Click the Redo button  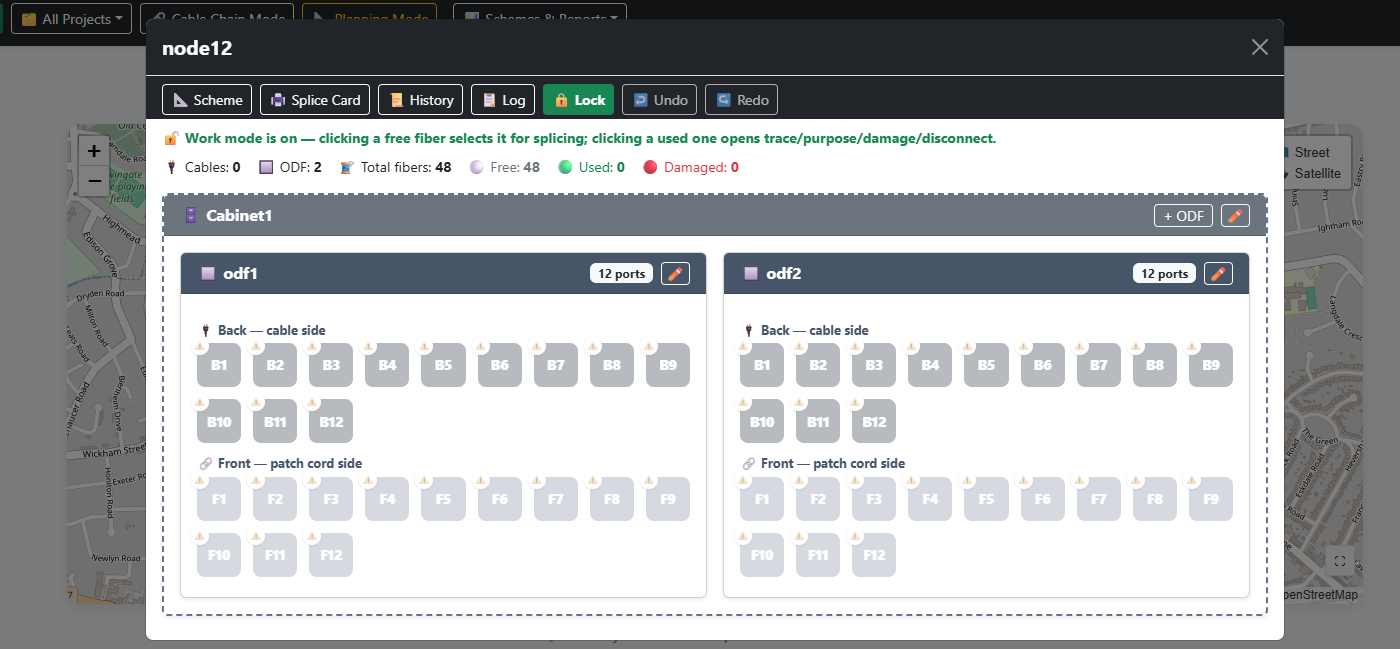tap(741, 100)
